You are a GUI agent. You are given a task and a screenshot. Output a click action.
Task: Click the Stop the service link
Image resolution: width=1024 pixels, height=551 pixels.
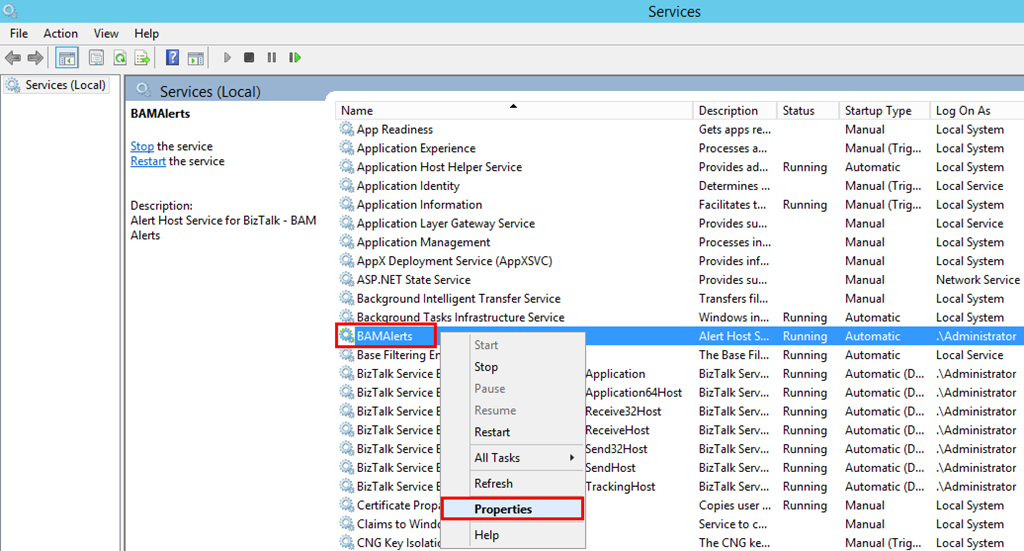[x=142, y=146]
